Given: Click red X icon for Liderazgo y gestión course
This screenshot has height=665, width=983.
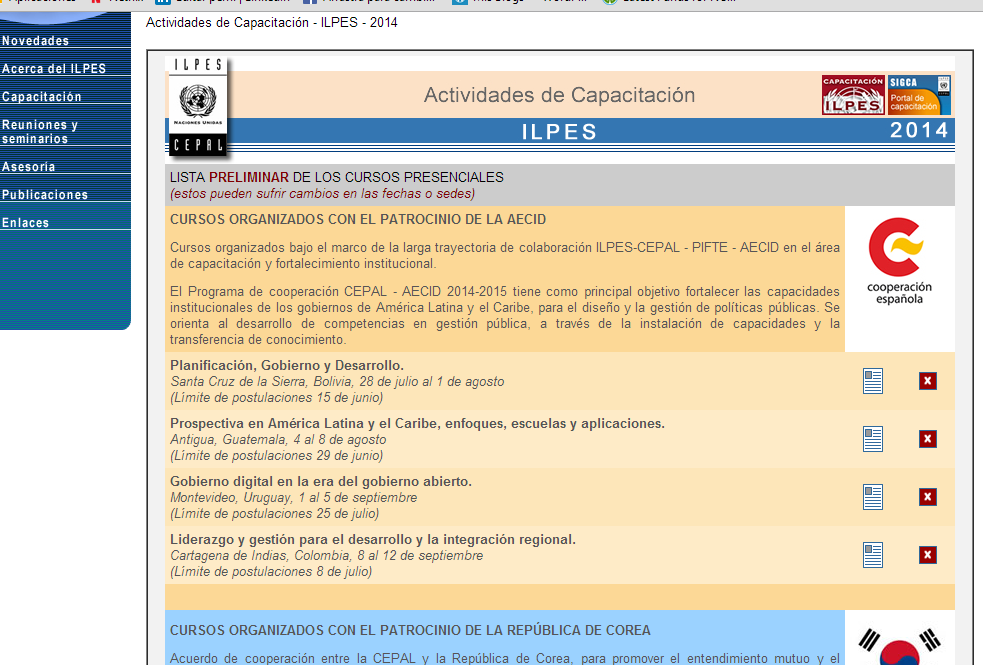Looking at the screenshot, I should pos(928,555).
